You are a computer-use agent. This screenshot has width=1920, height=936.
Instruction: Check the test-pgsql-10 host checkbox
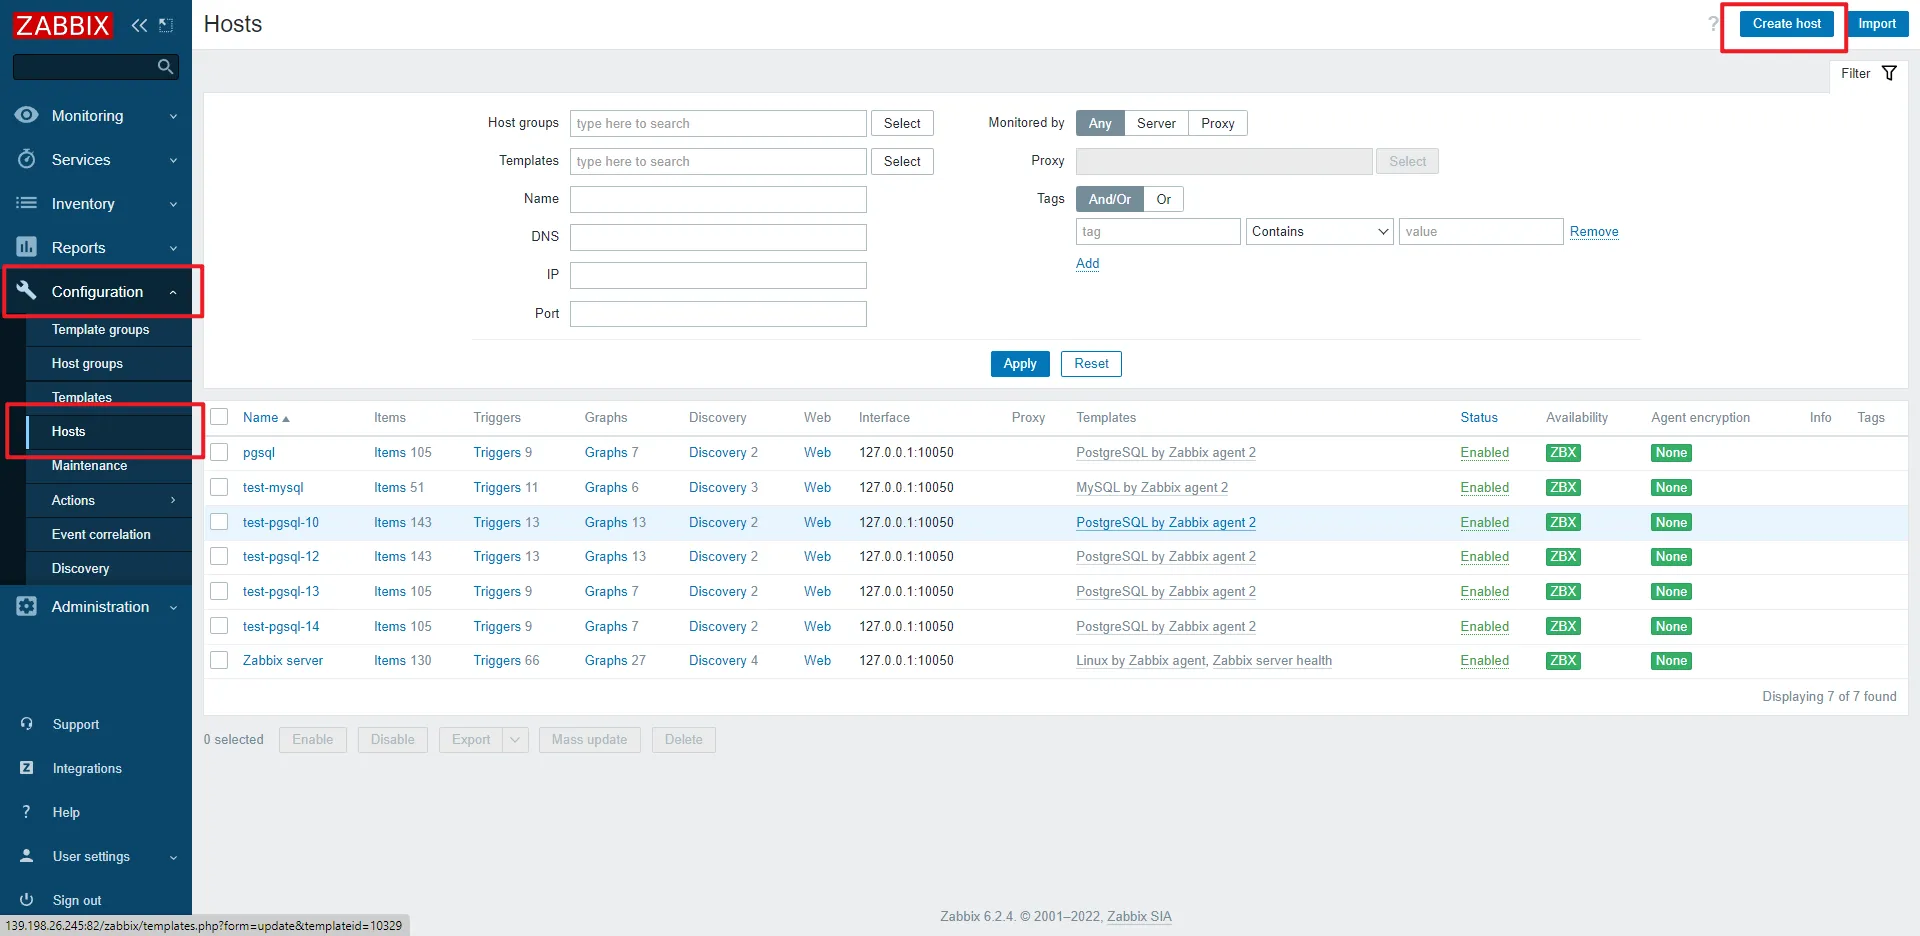pyautogui.click(x=220, y=522)
